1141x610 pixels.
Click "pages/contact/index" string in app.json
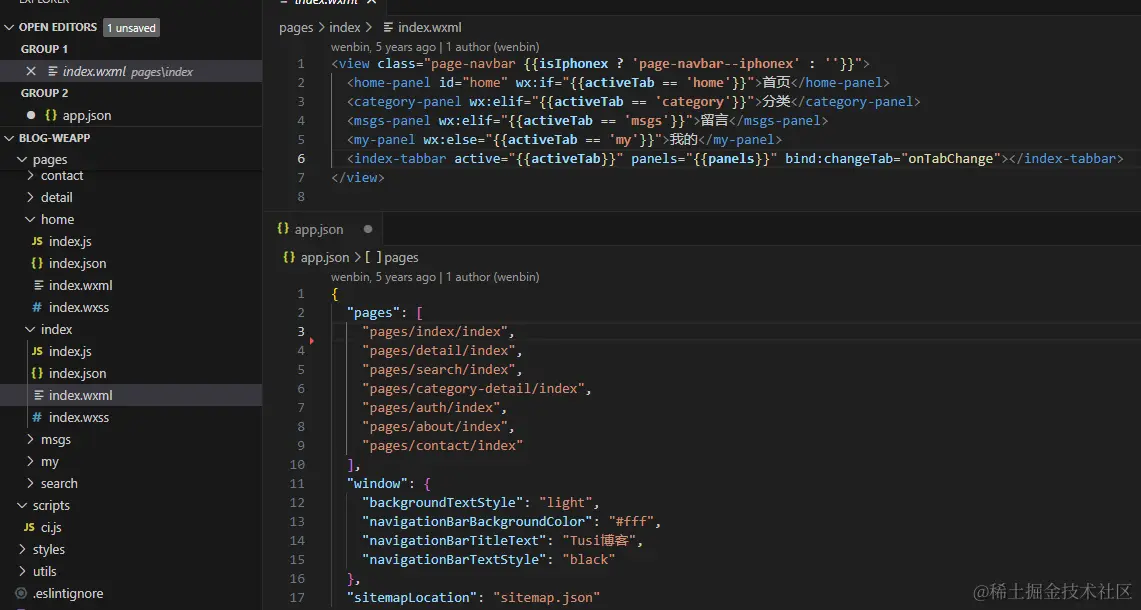click(442, 445)
